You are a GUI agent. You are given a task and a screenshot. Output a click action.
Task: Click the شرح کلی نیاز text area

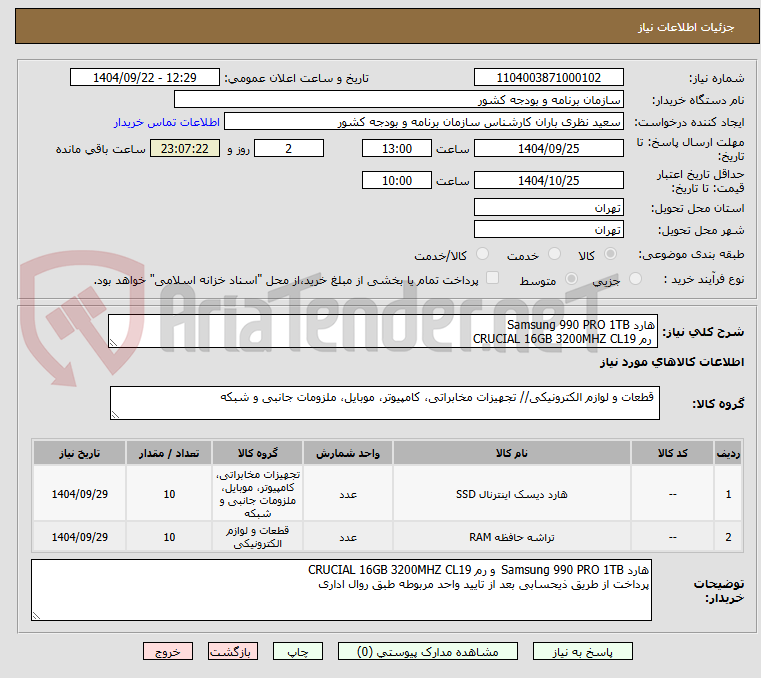coord(383,331)
